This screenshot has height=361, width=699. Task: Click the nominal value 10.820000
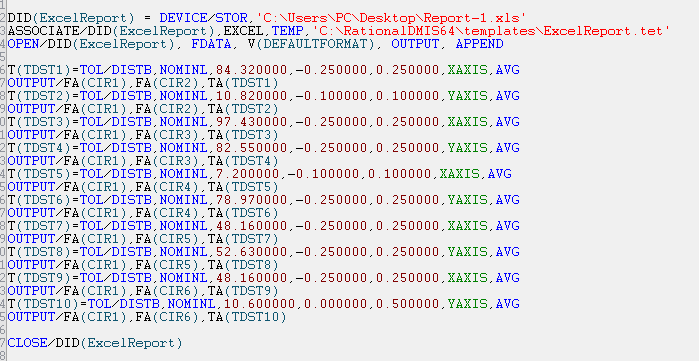(251, 96)
